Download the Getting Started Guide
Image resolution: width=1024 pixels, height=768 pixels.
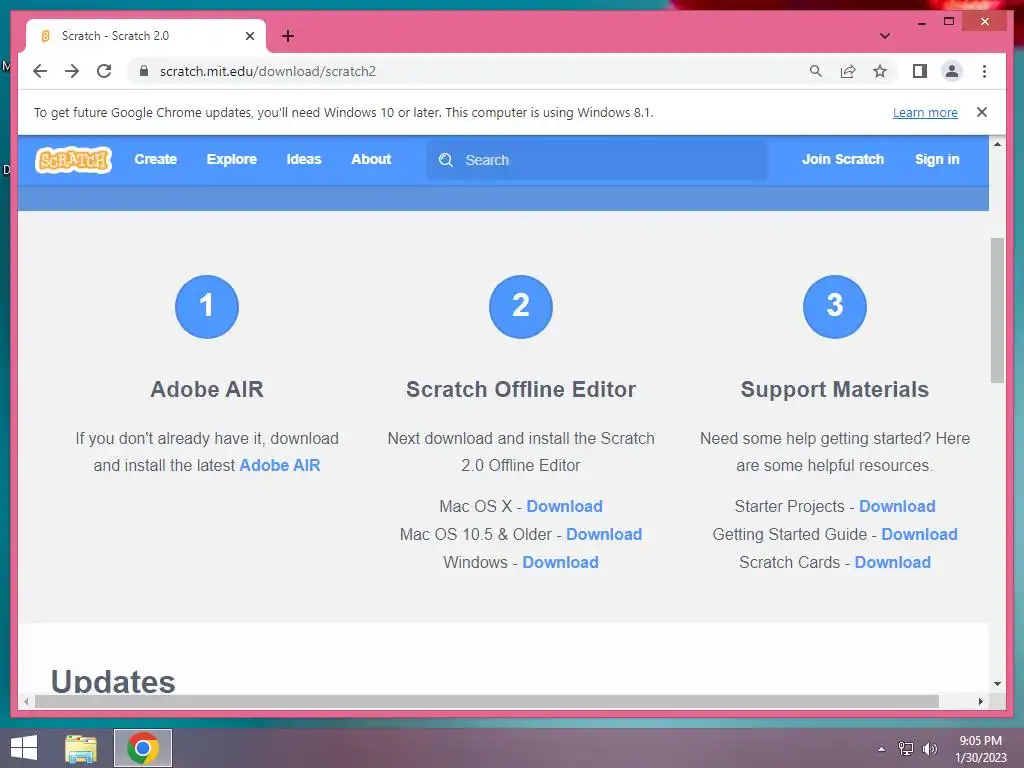click(x=920, y=535)
